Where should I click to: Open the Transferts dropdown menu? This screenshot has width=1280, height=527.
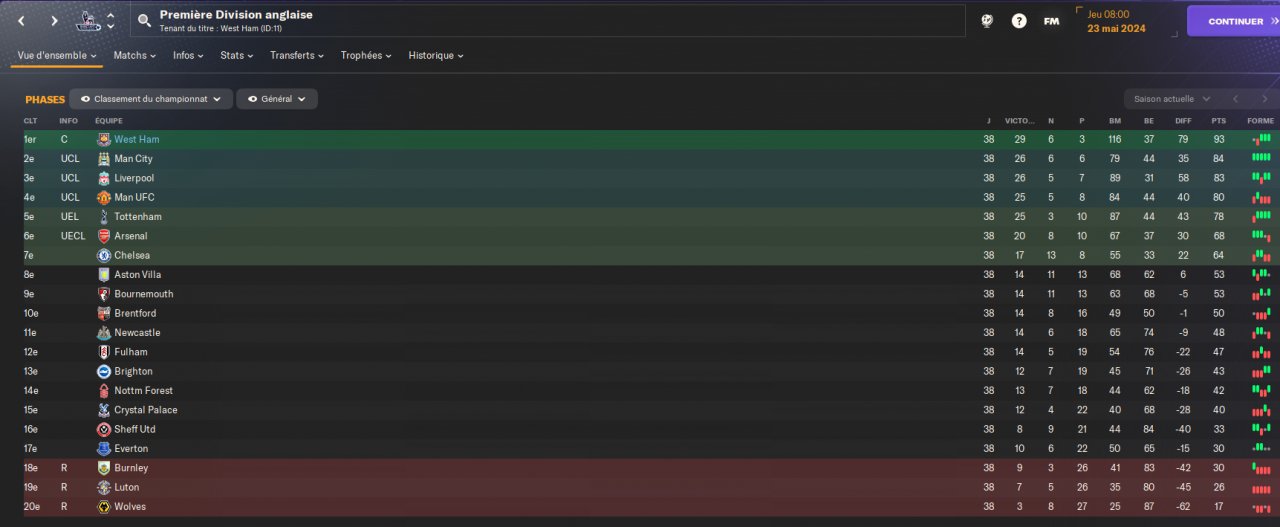pos(297,56)
